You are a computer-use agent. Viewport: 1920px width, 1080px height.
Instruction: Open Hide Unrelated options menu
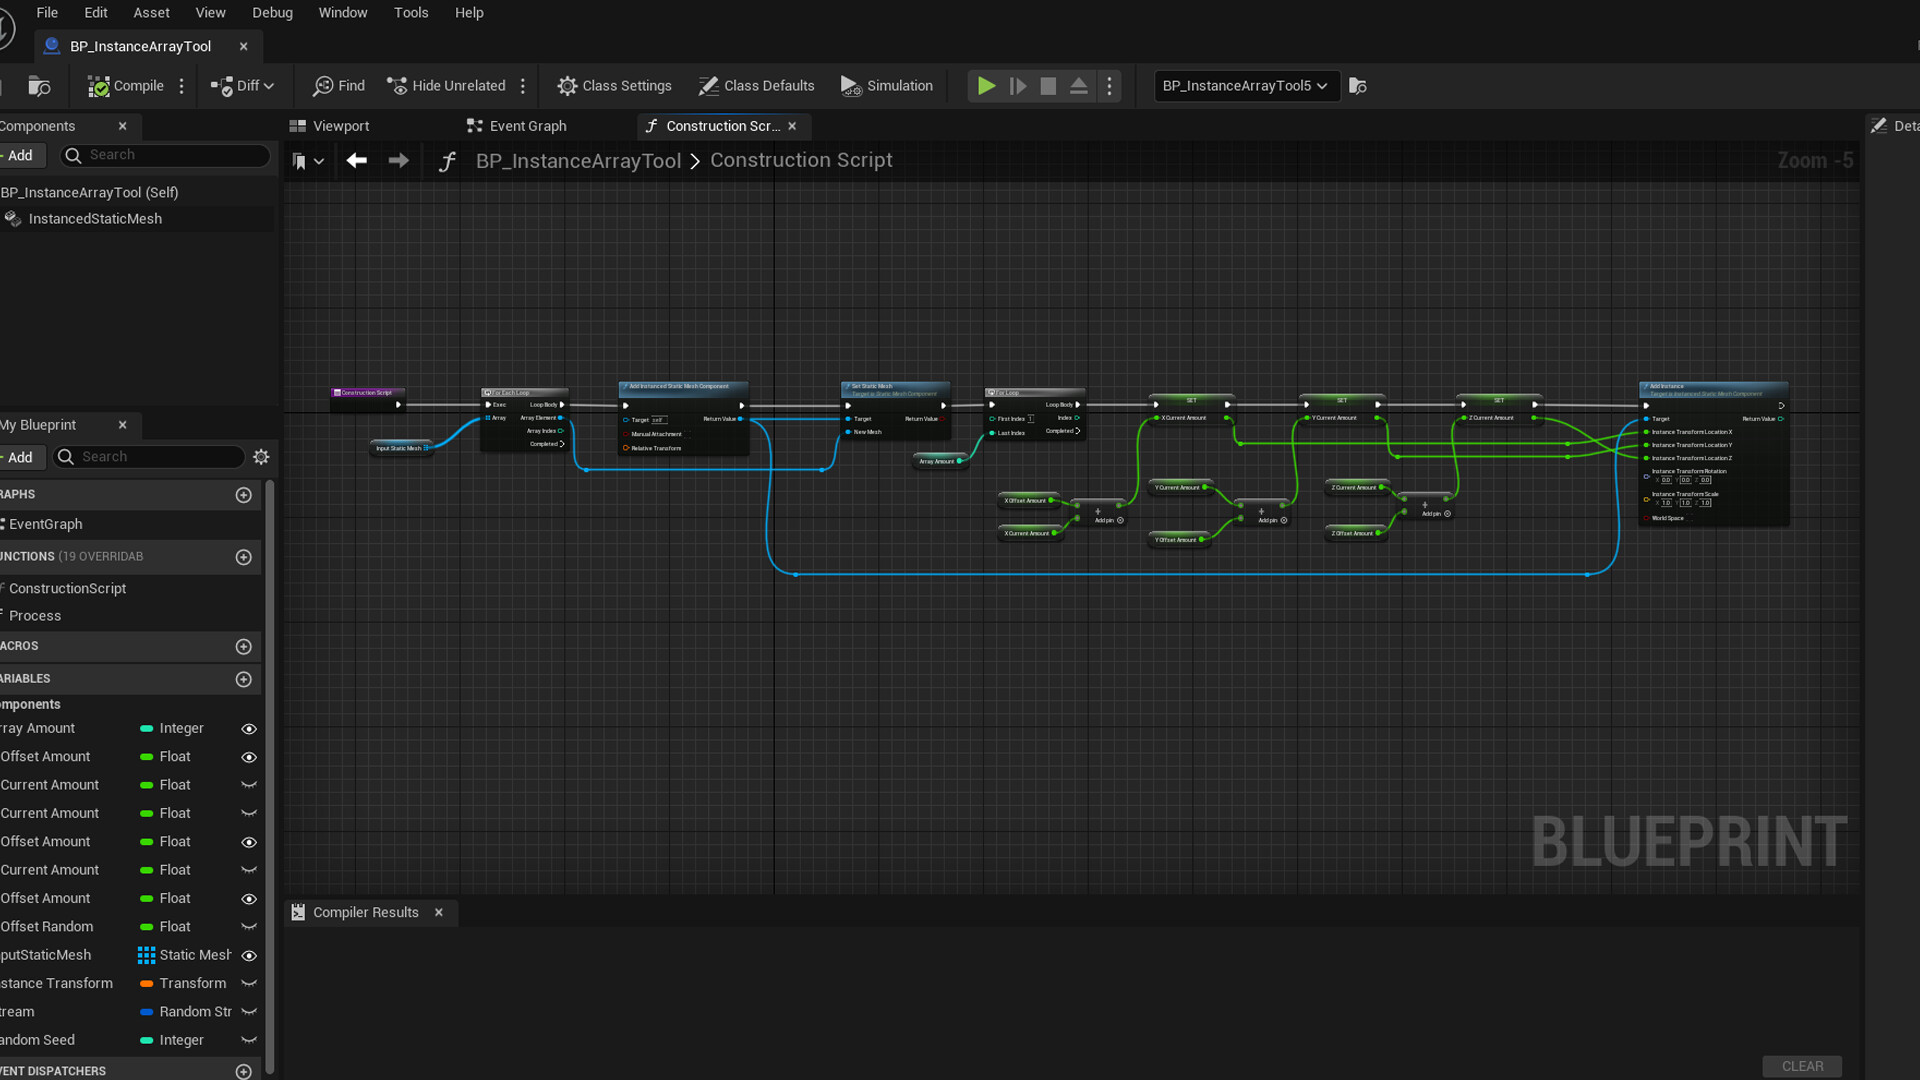point(523,86)
